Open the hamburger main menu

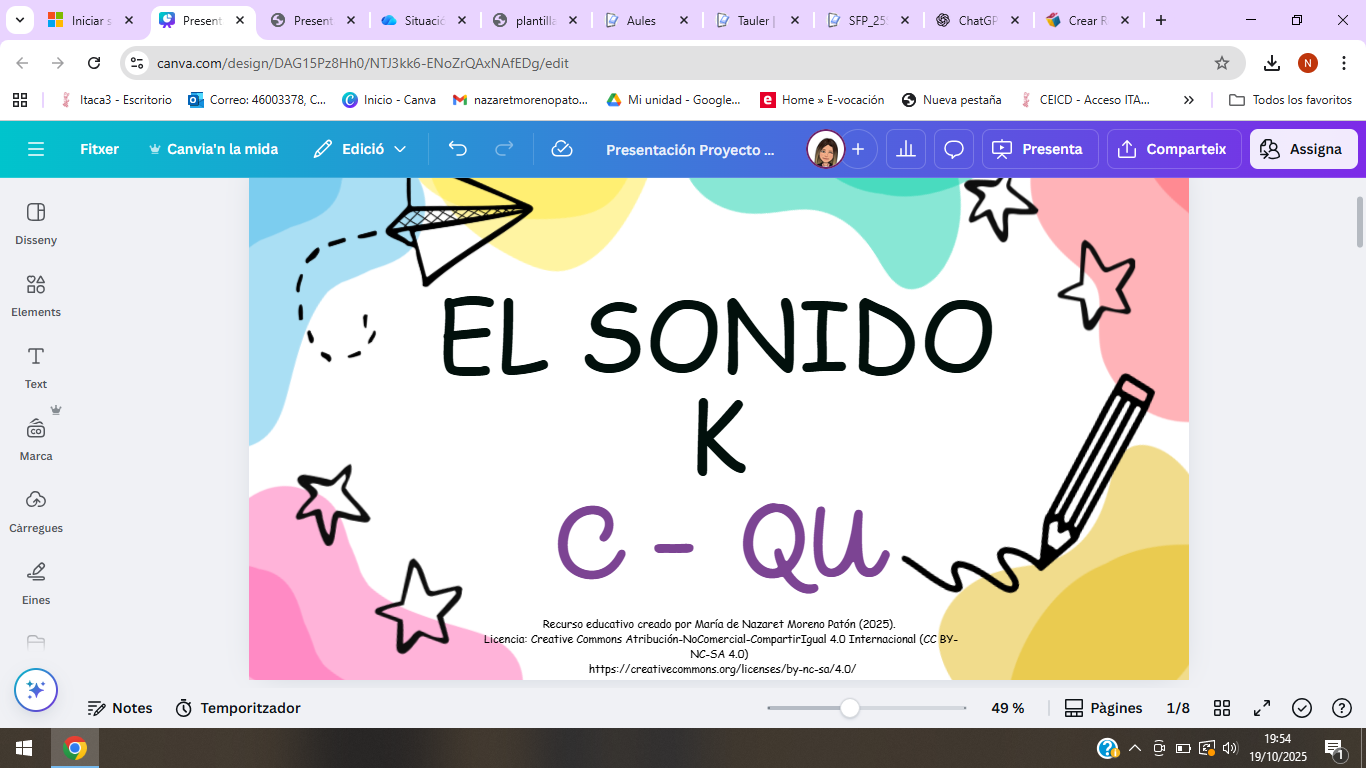click(36, 149)
